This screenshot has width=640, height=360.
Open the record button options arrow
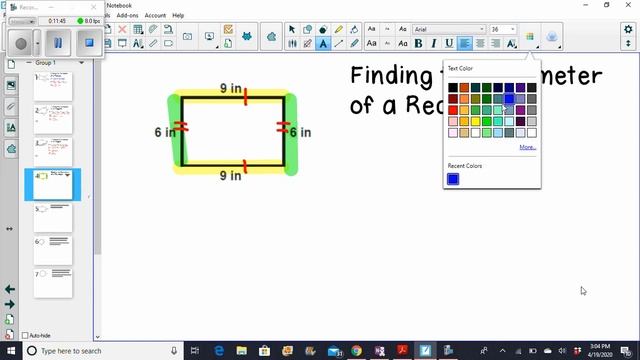pos(37,42)
